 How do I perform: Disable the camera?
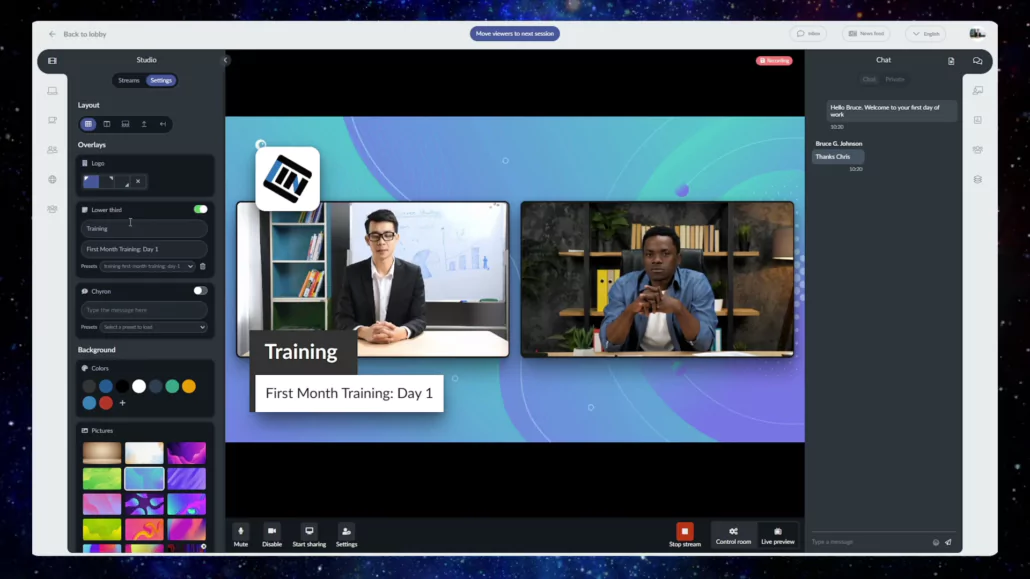point(272,534)
